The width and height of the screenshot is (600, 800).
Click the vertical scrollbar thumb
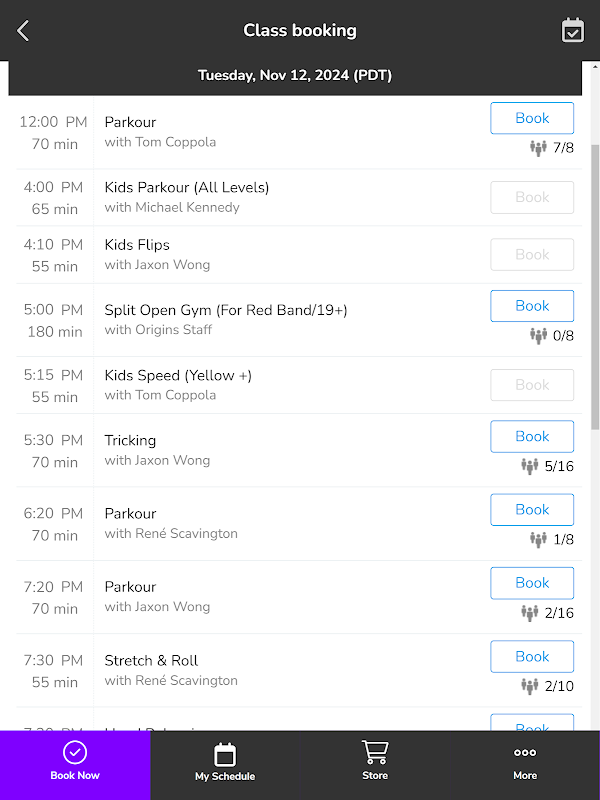595,287
